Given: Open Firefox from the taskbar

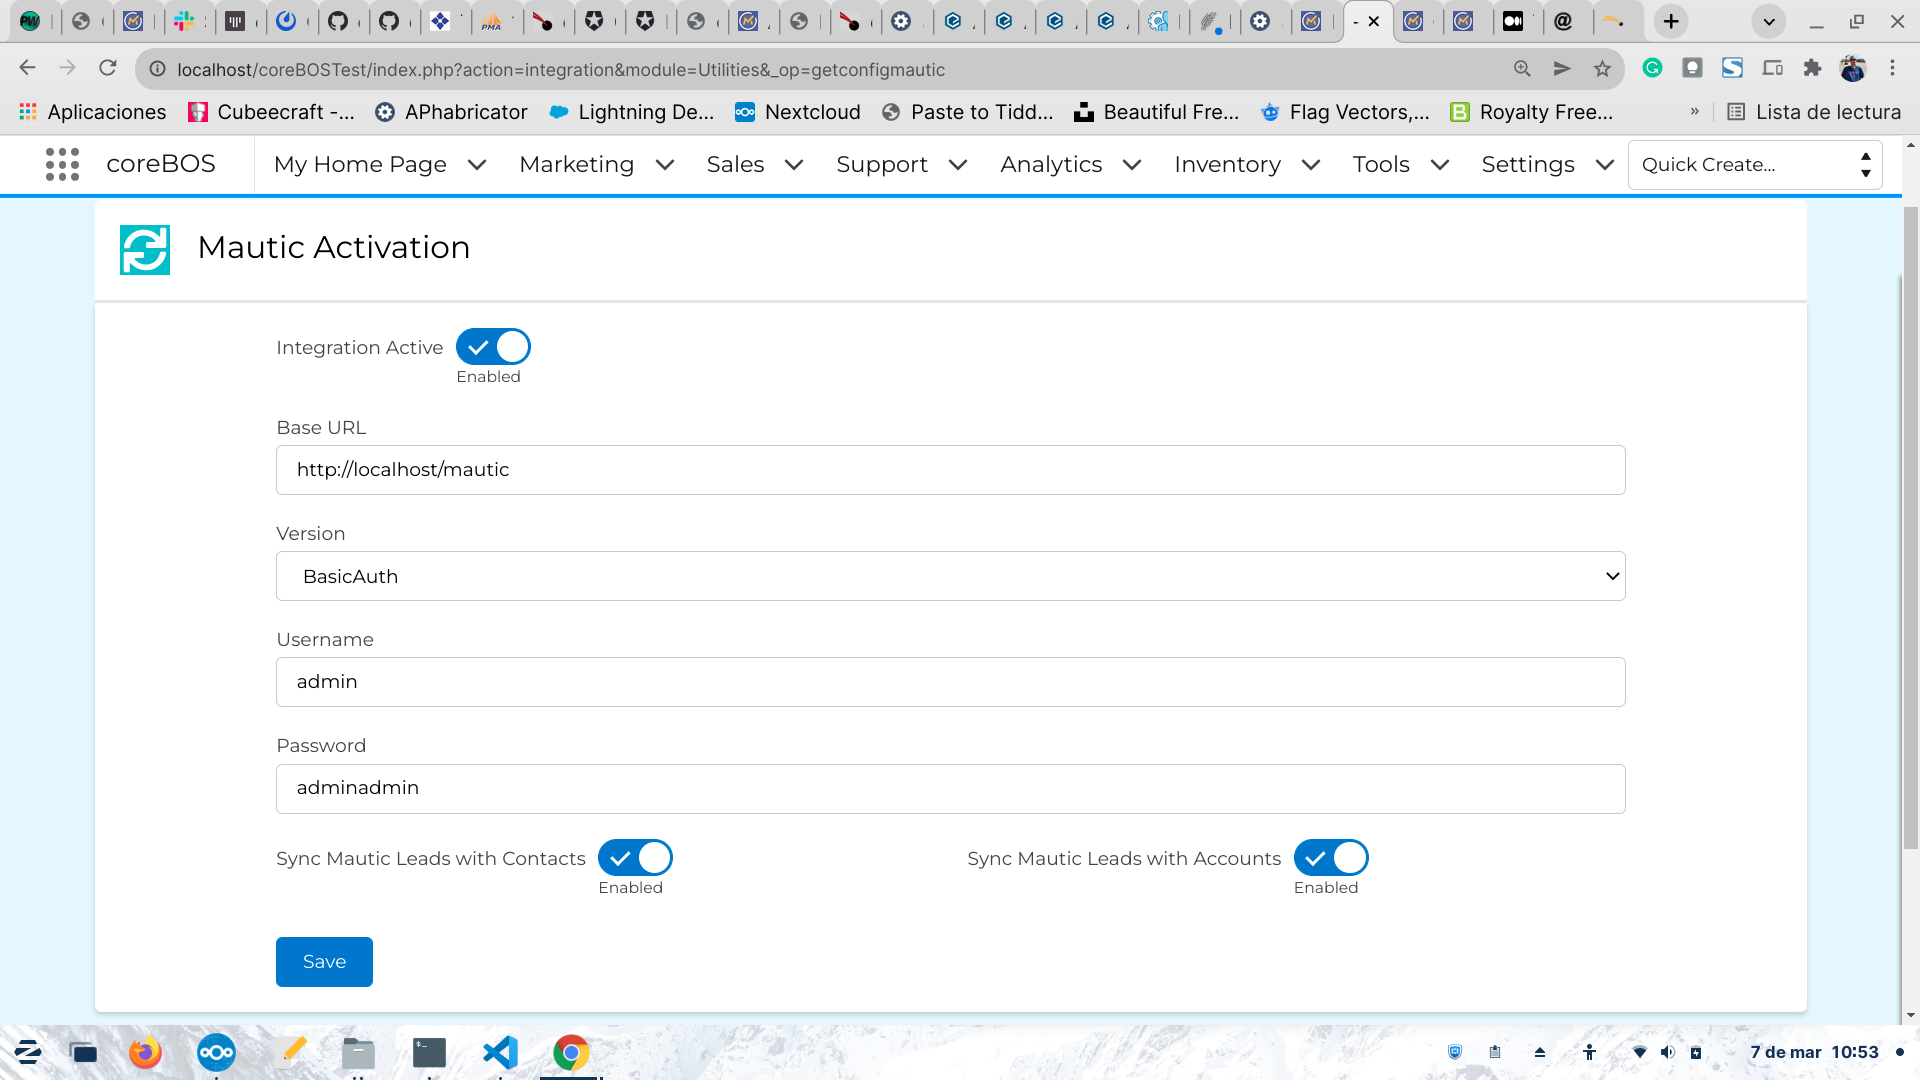Looking at the screenshot, I should point(145,1052).
